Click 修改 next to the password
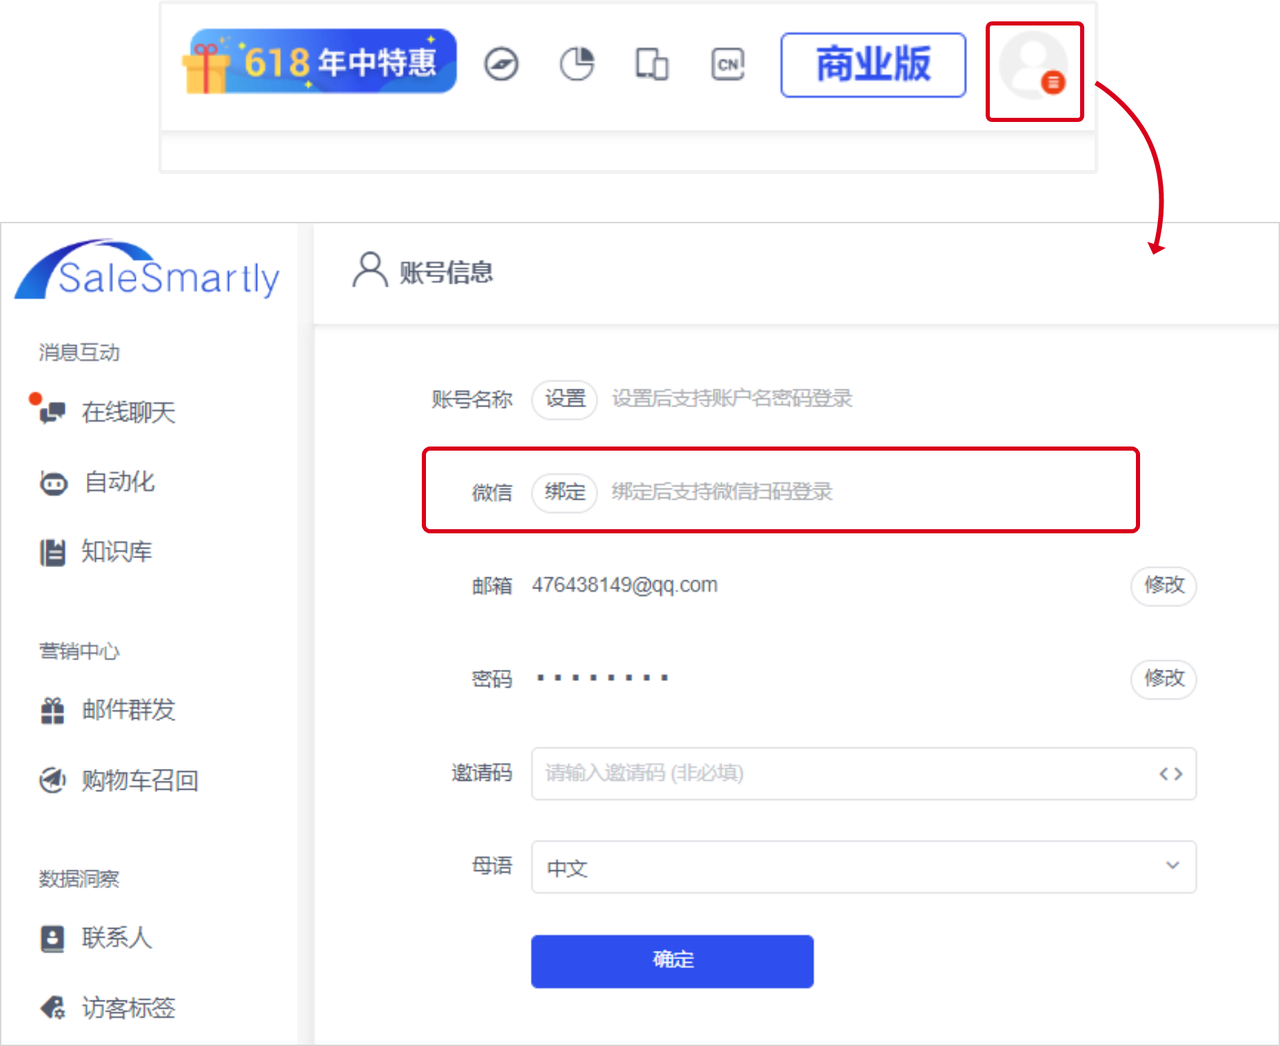This screenshot has height=1046, width=1280. pyautogui.click(x=1164, y=678)
